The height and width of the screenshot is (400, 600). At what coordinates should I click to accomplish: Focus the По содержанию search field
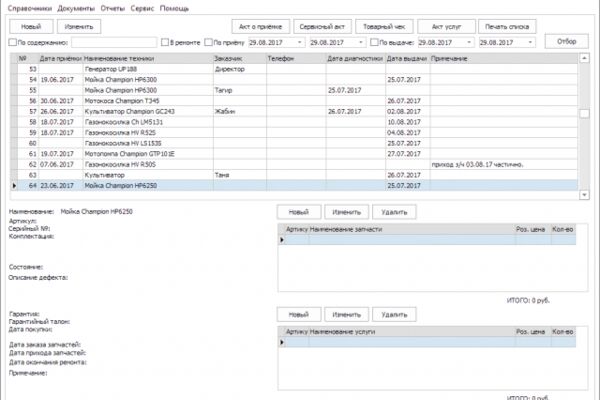tap(114, 42)
